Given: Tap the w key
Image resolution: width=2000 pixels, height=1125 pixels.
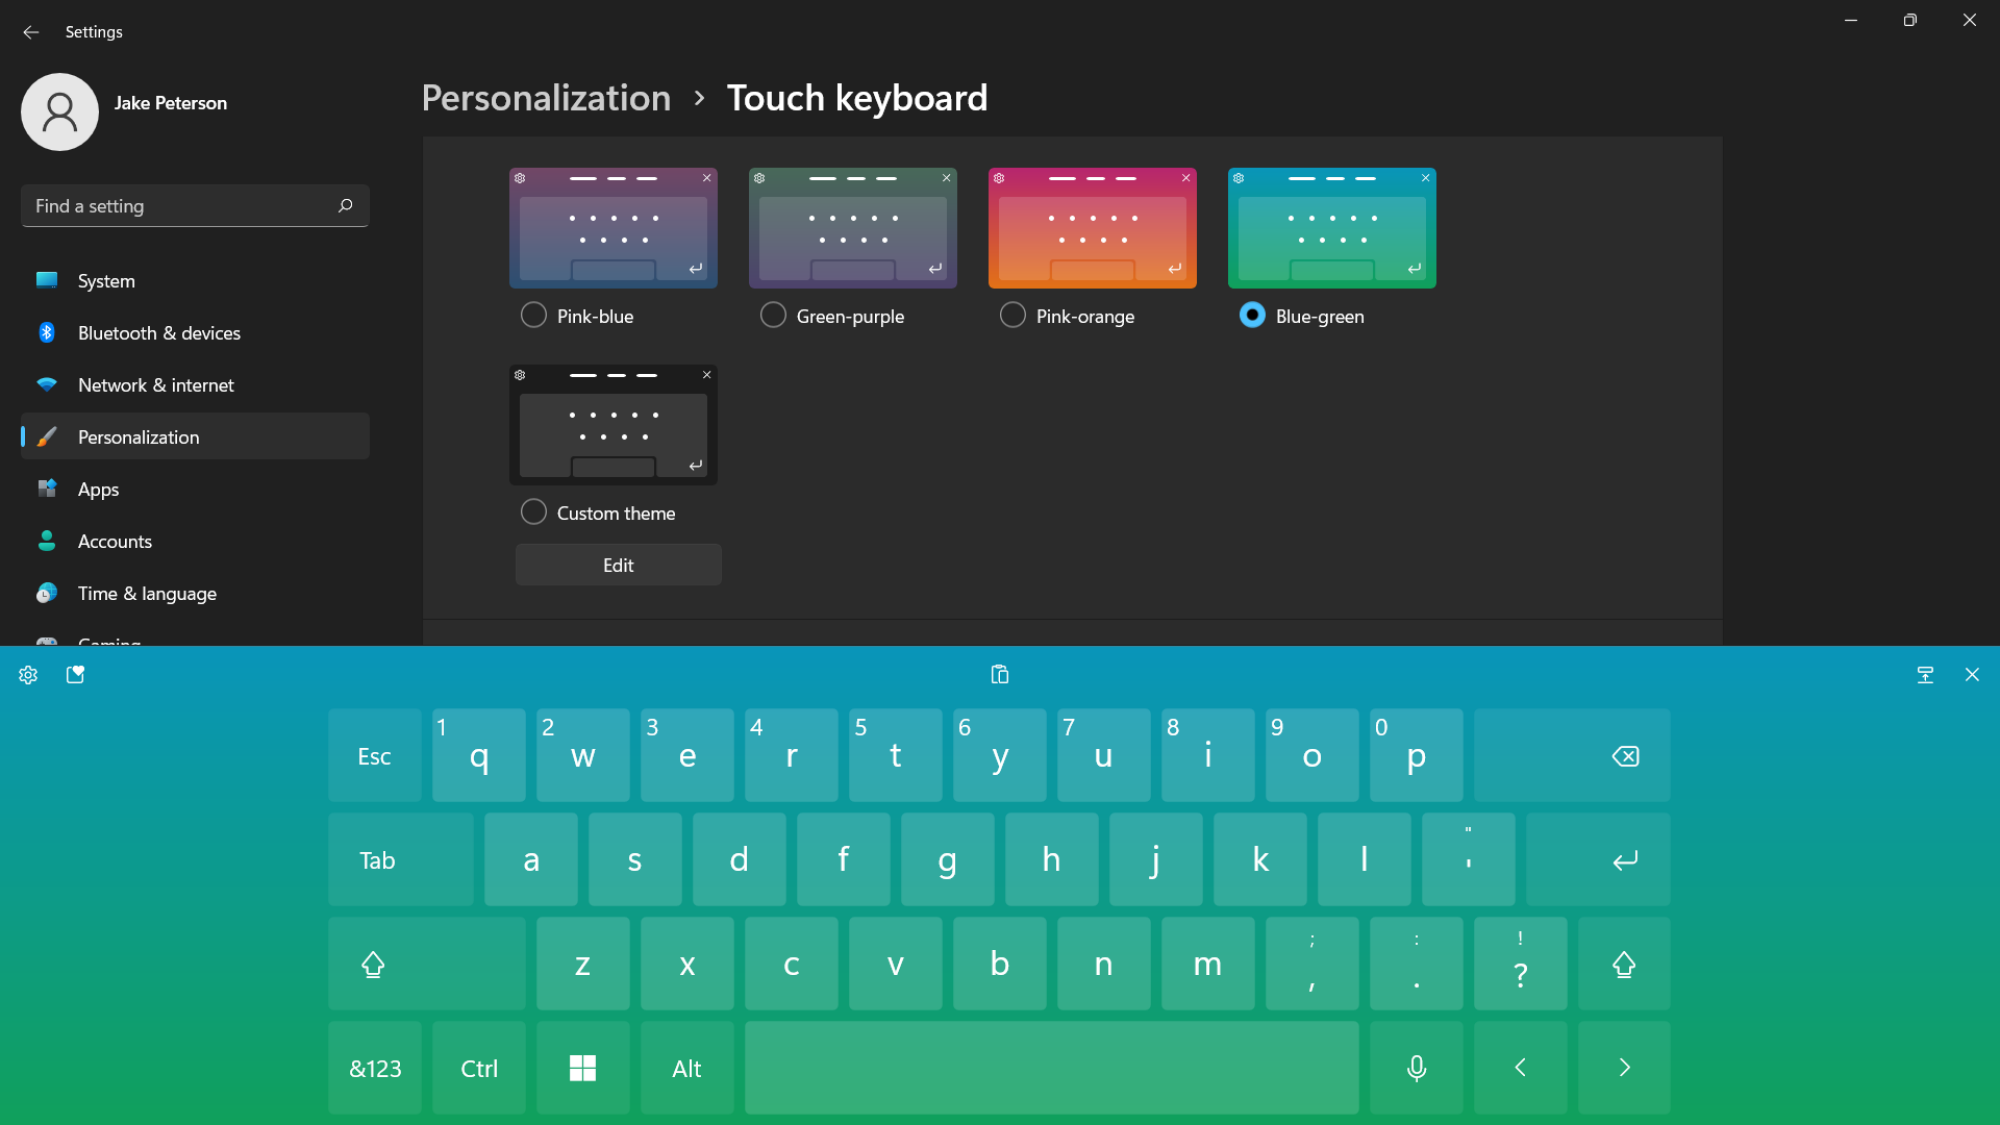Looking at the screenshot, I should point(583,756).
